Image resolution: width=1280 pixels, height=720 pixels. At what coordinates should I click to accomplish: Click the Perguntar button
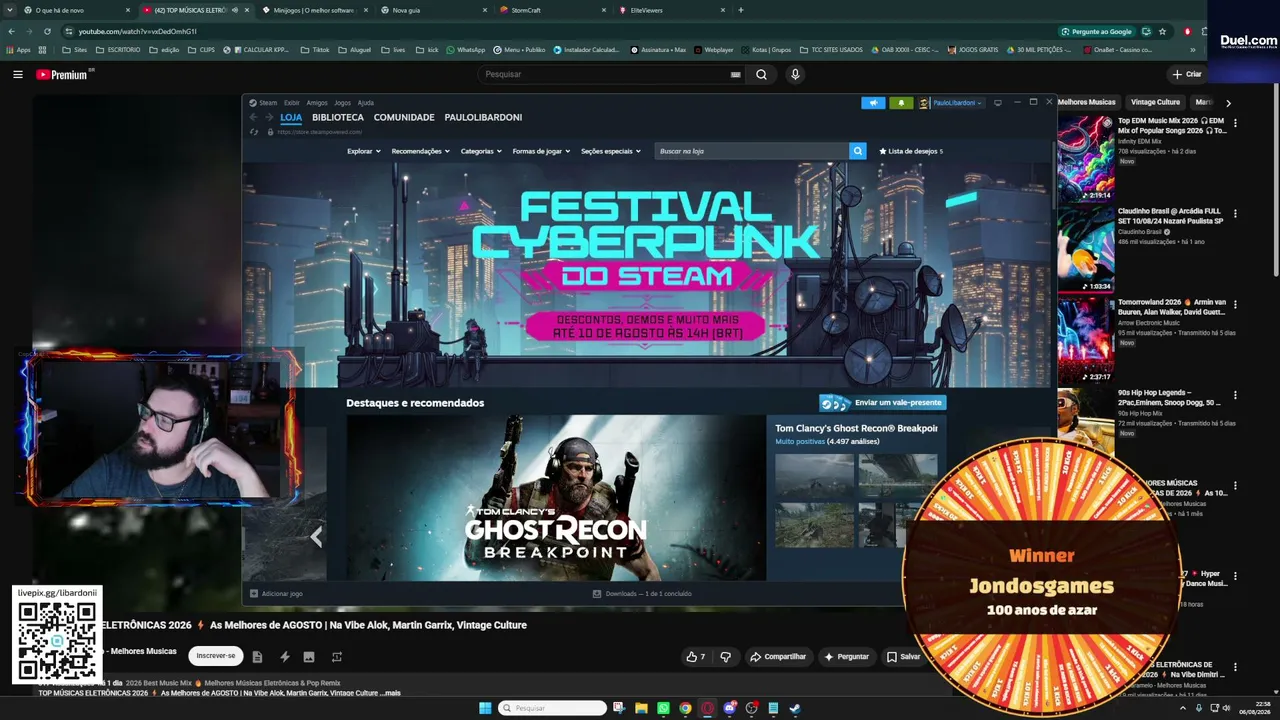846,657
